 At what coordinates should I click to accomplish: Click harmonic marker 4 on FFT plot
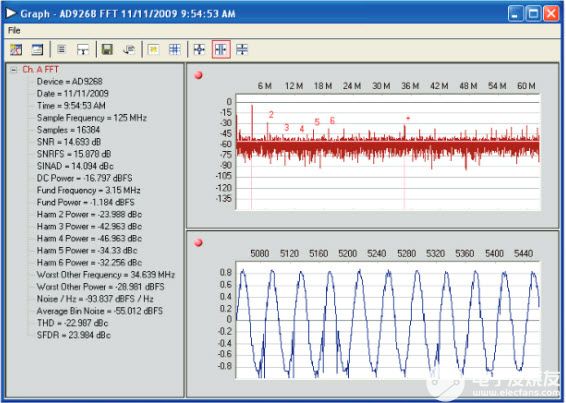coord(302,129)
